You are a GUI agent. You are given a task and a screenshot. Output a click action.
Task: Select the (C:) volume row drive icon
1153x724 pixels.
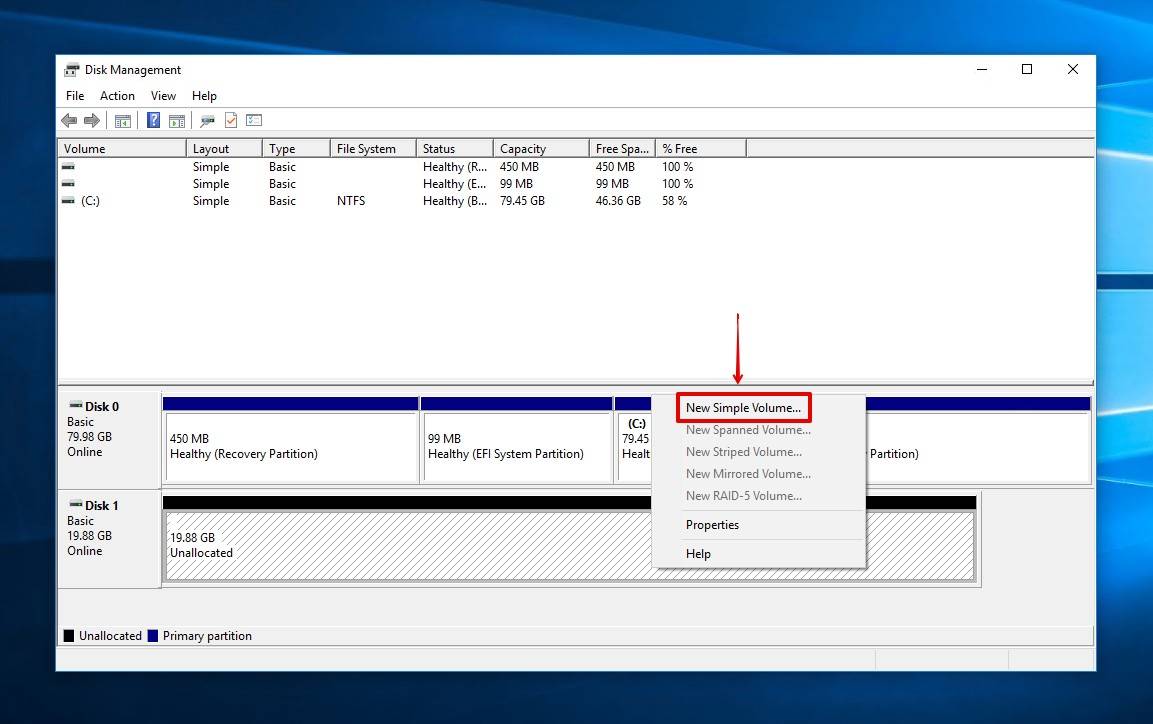[68, 201]
